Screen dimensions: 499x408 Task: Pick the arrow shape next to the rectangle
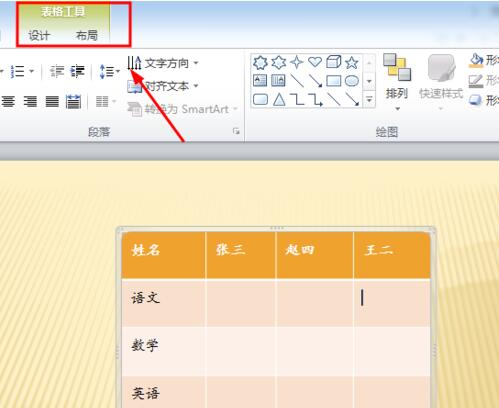click(x=315, y=80)
